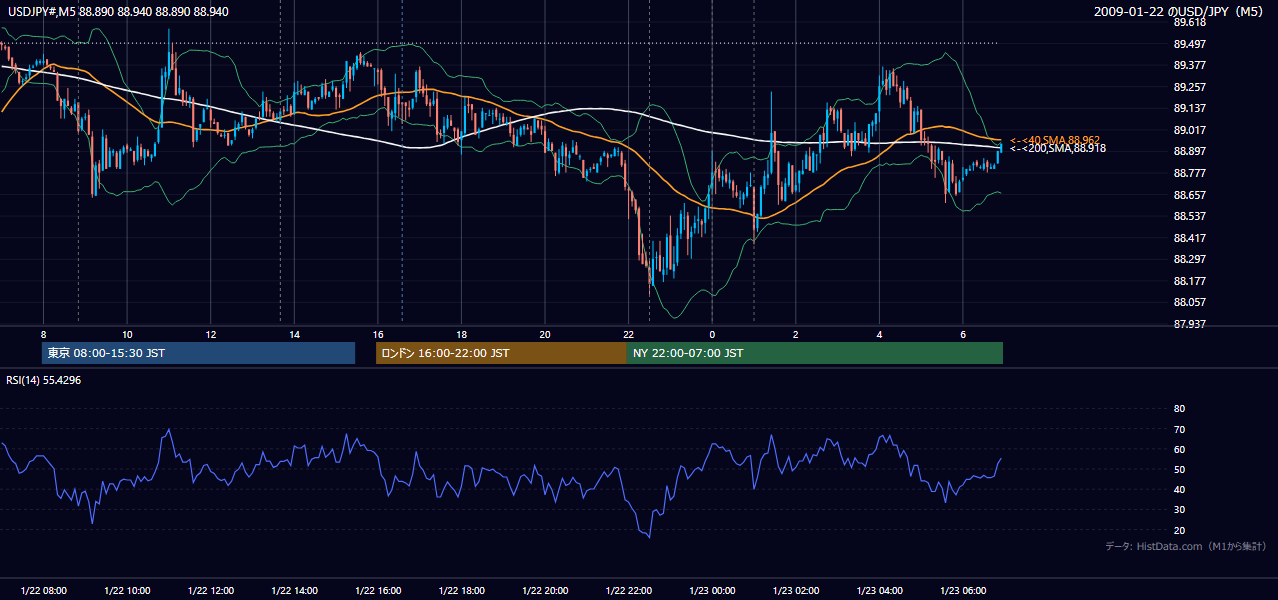Click the hour label 16 under the price chart
1278x600 pixels.
(x=378, y=334)
